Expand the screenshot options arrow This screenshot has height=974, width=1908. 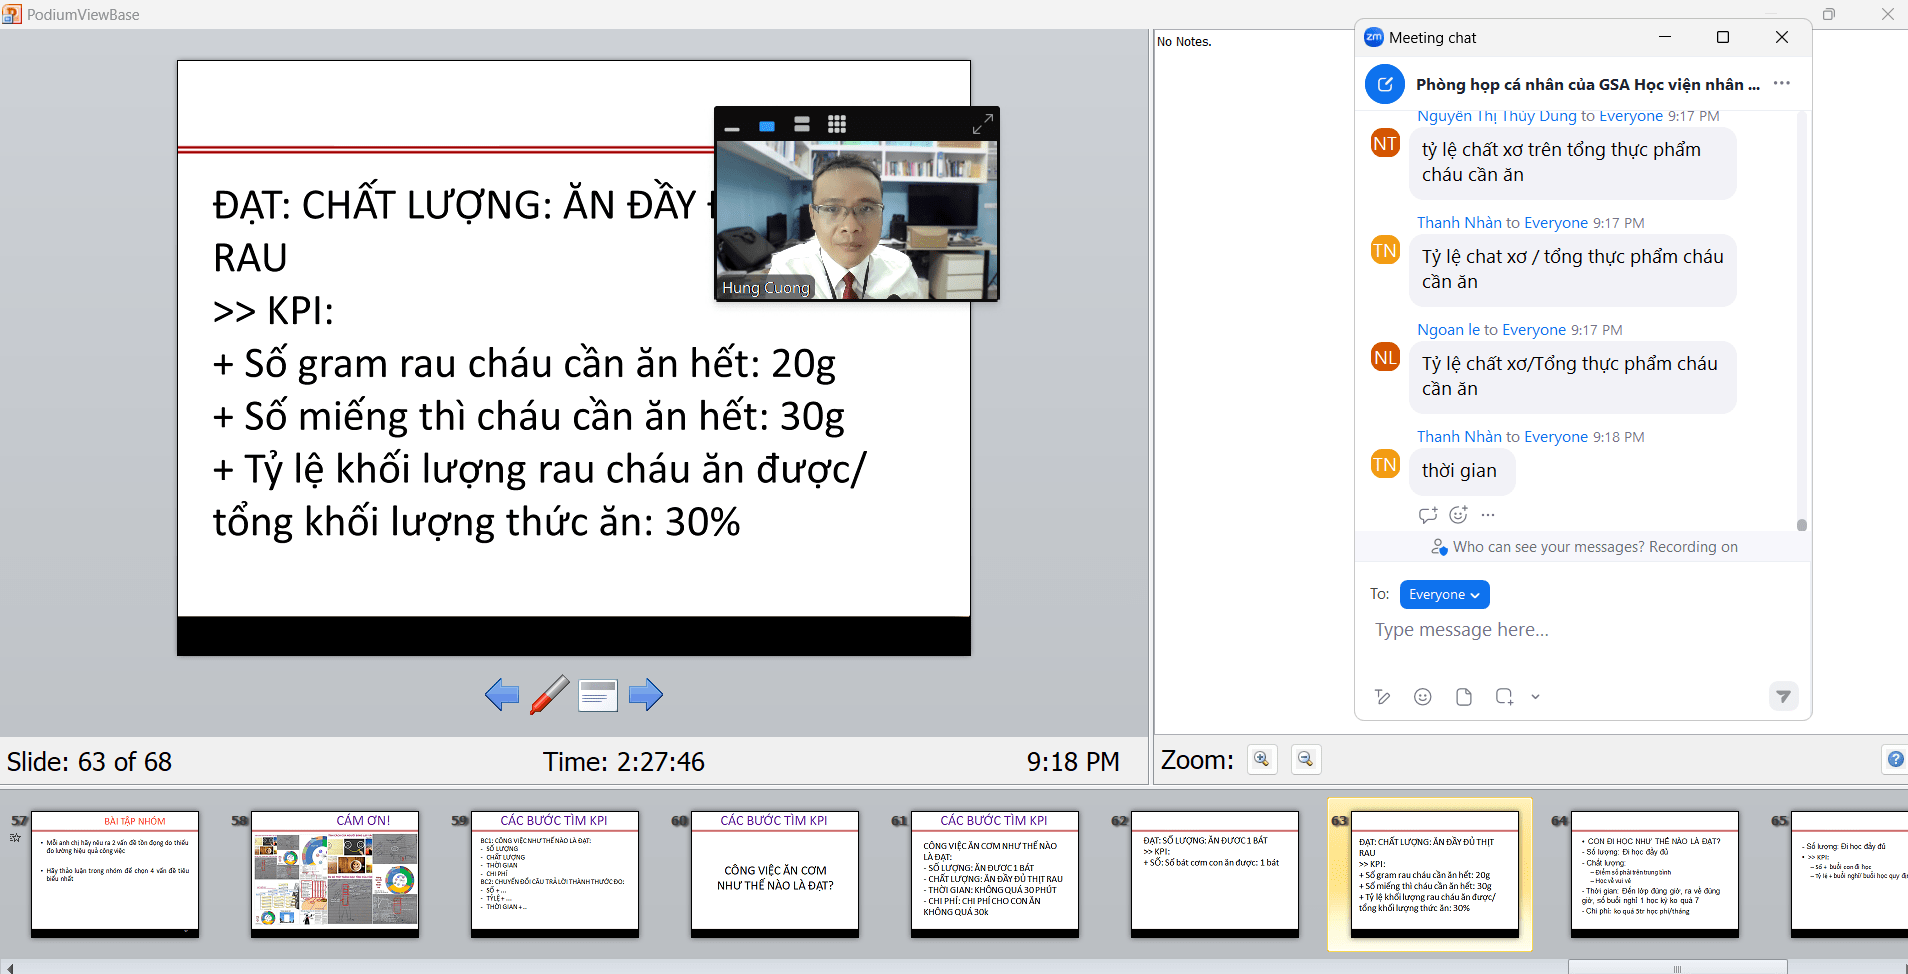click(x=1535, y=697)
